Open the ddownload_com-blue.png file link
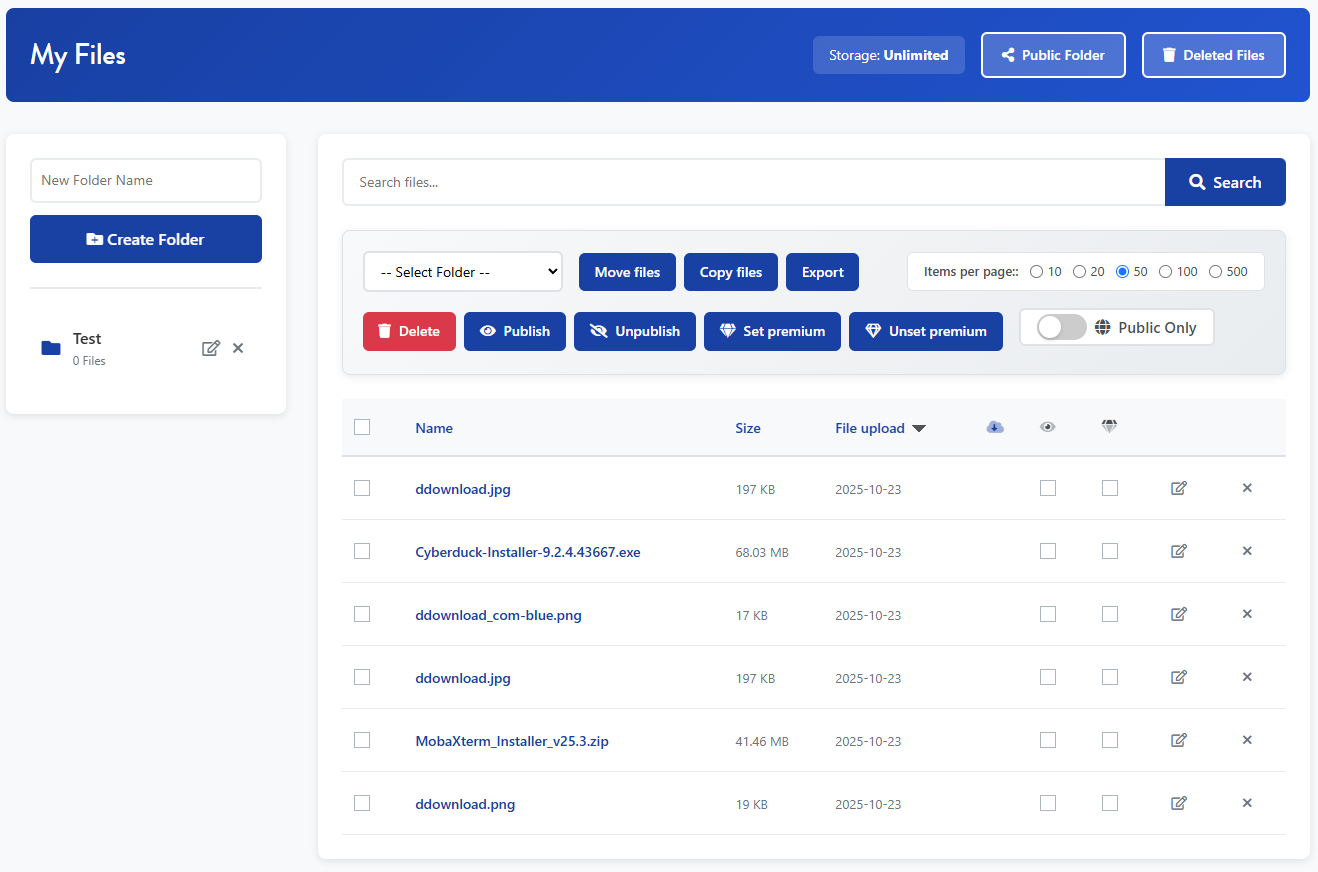This screenshot has width=1318, height=872. 498,614
